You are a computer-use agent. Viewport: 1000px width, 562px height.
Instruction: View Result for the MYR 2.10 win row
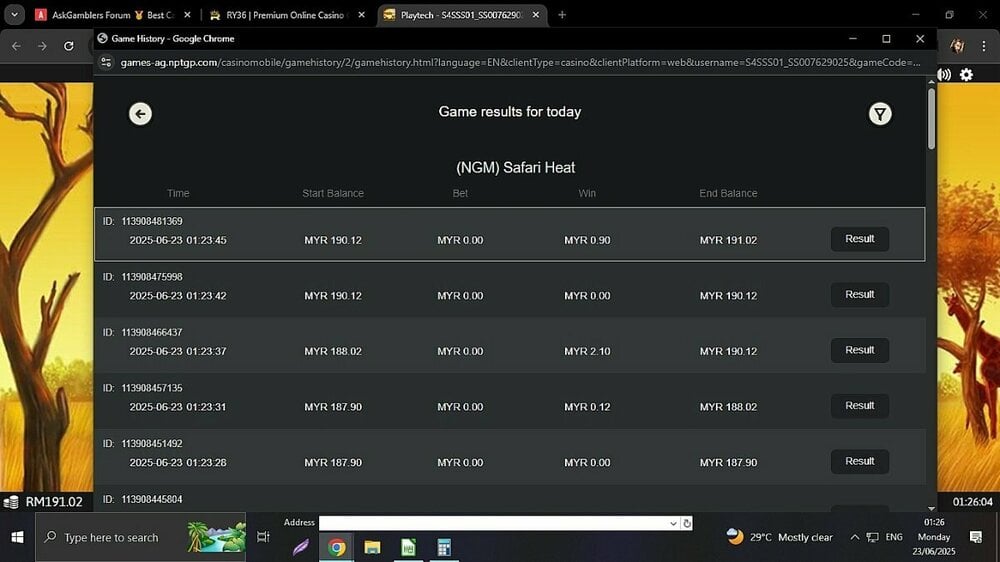pos(859,350)
